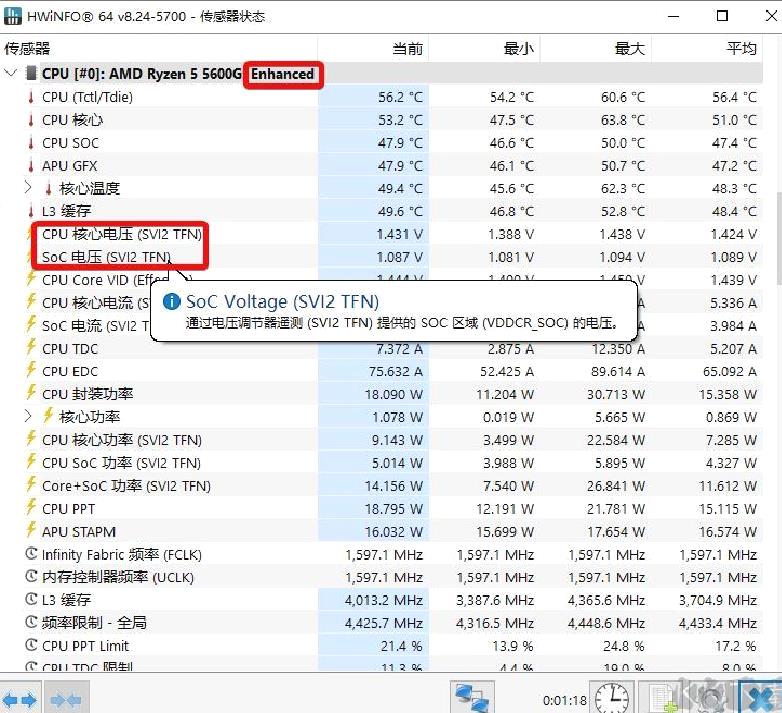The height and width of the screenshot is (713, 782).
Task: Select the CPU 核心功率 (SVI2 TFN) row label
Action: [x=122, y=440]
